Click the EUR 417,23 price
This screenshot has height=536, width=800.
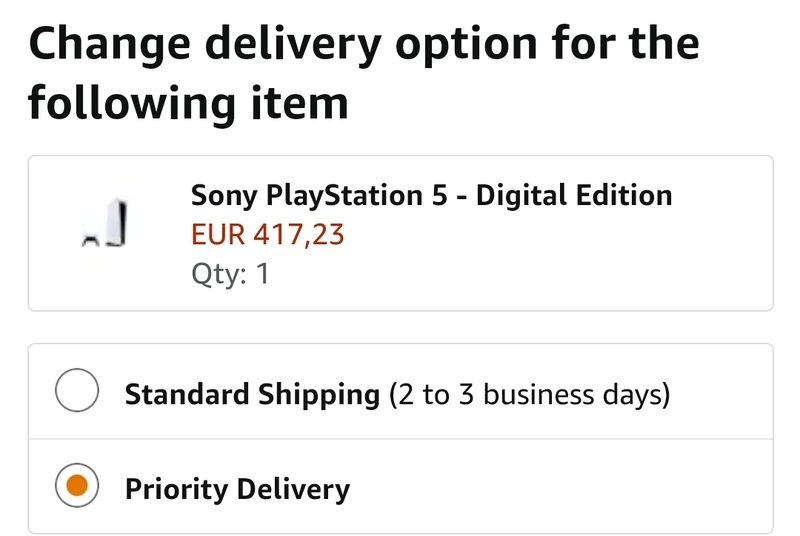point(268,234)
